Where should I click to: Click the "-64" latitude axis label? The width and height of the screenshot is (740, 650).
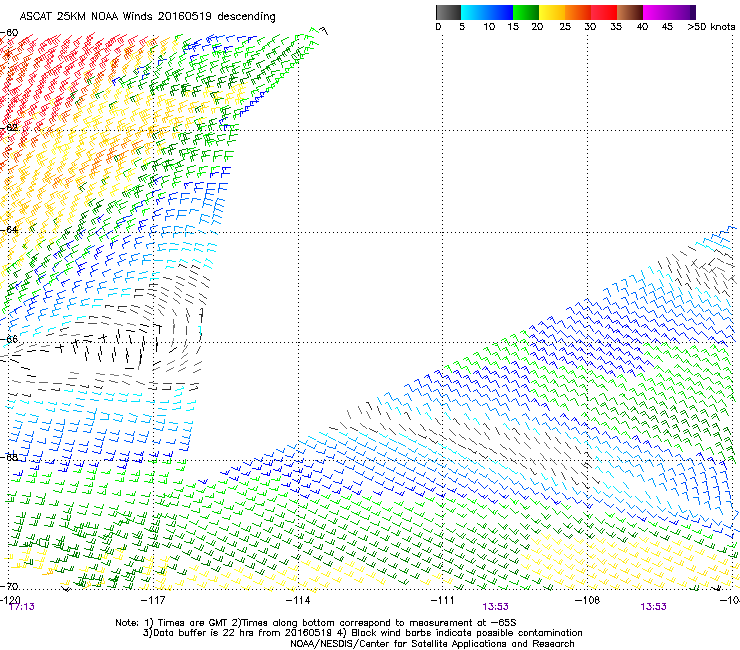9,230
